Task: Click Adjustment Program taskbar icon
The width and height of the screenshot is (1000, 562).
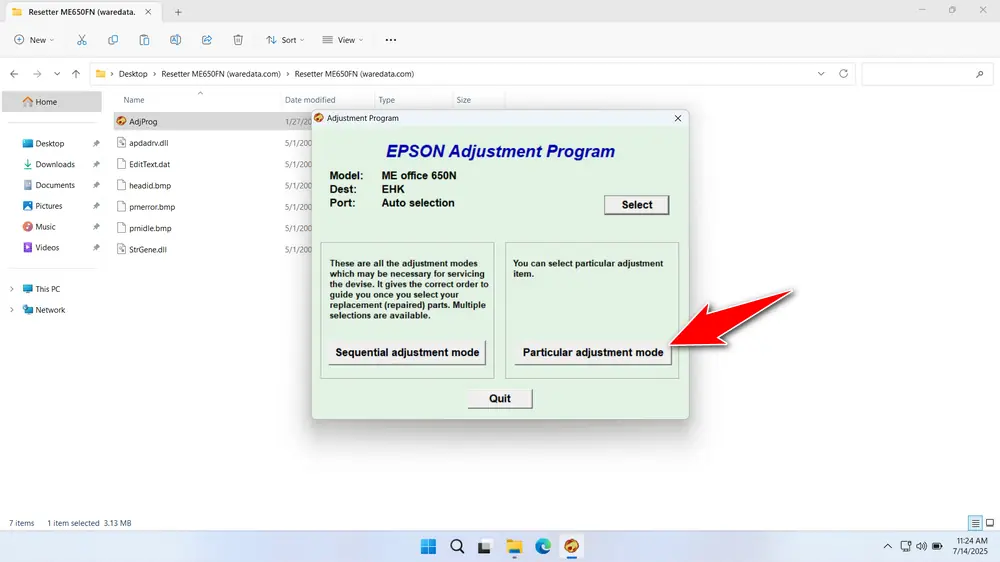Action: coord(571,546)
